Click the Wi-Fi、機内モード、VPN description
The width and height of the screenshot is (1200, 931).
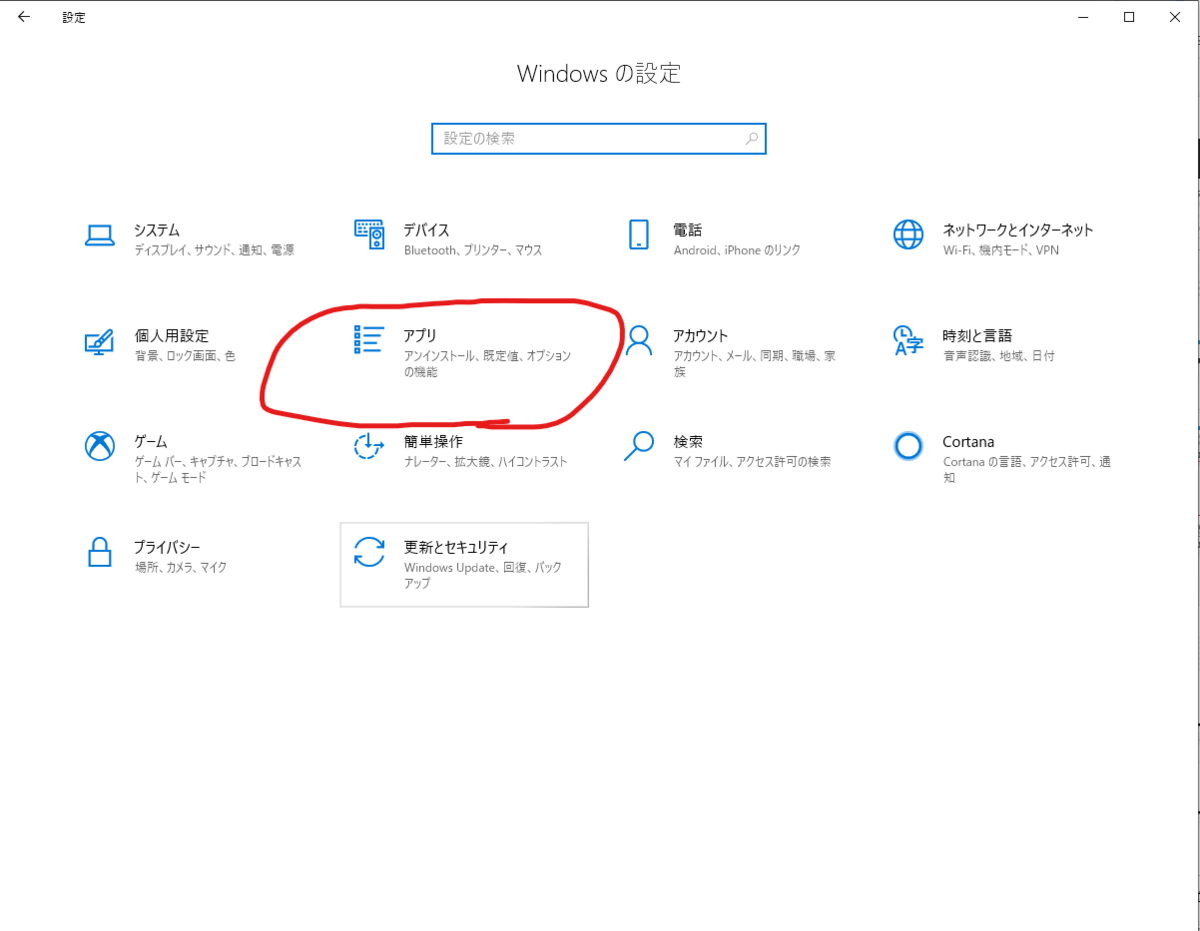(1001, 250)
